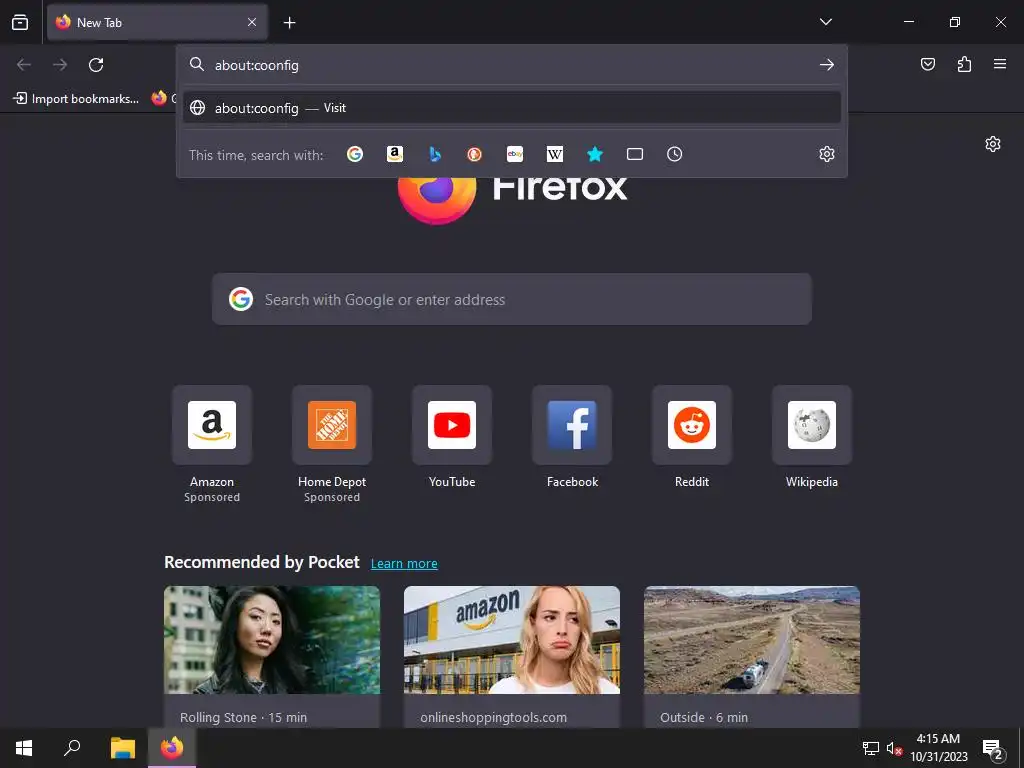Image resolution: width=1024 pixels, height=768 pixels.
Task: Click the muted volume tray icon
Action: pyautogui.click(x=894, y=748)
